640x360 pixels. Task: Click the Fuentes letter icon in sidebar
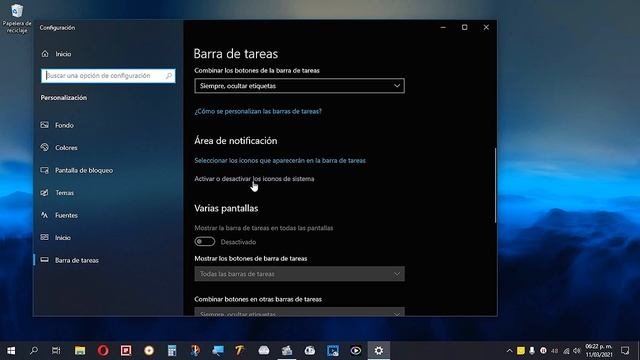coord(44,215)
